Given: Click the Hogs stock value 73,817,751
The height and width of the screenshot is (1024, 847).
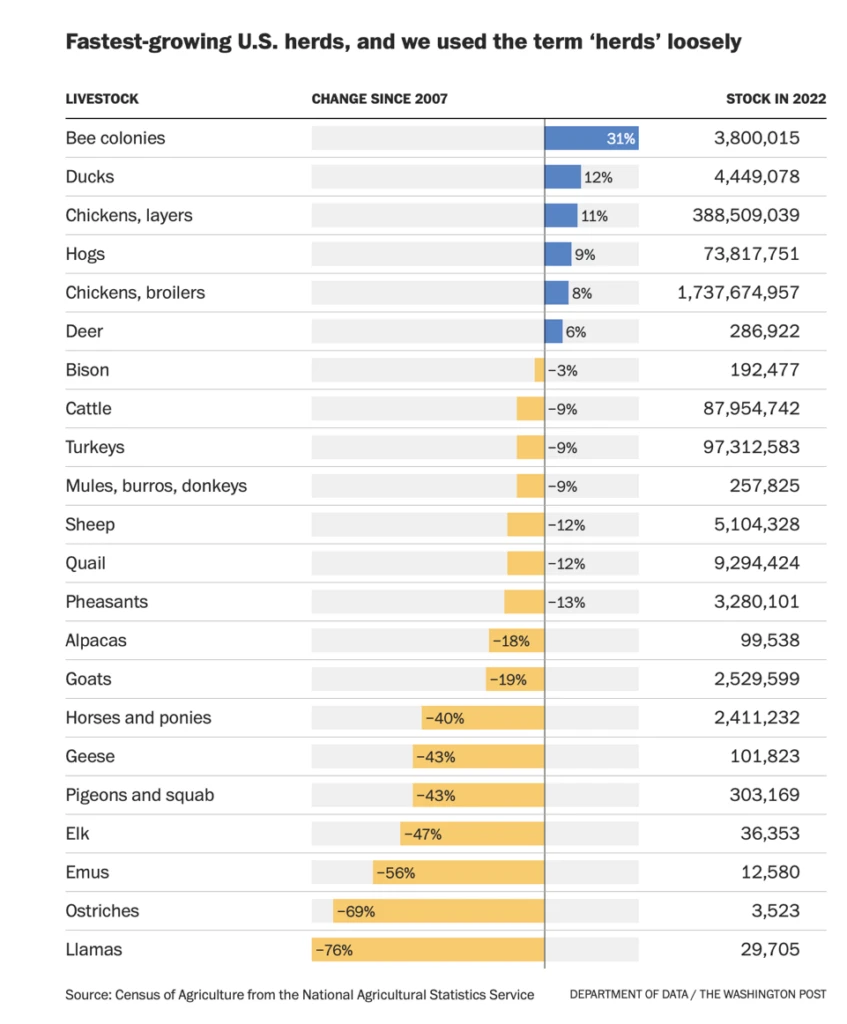Looking at the screenshot, I should point(751,254).
